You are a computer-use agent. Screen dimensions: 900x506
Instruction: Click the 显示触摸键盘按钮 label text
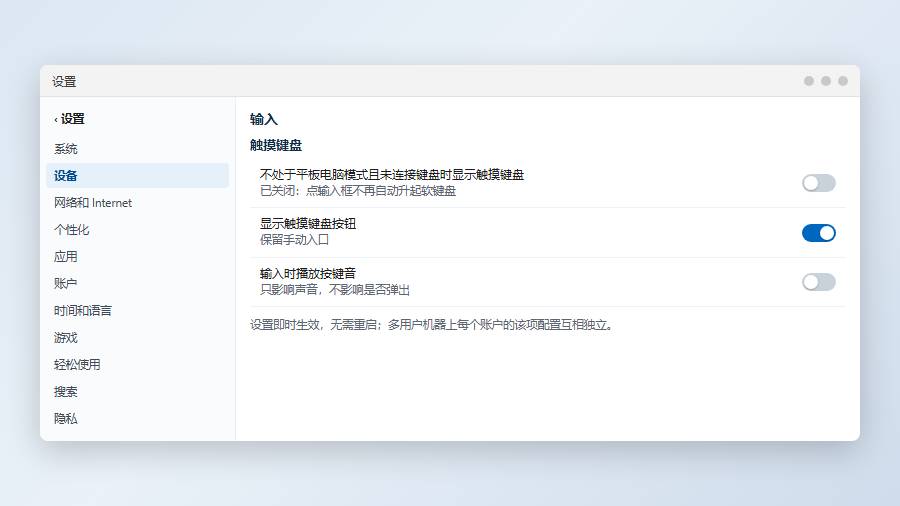pos(308,224)
